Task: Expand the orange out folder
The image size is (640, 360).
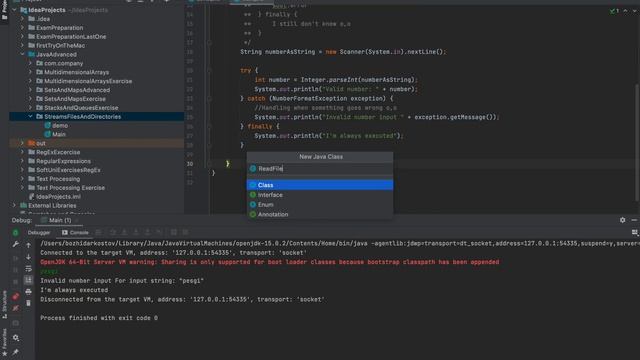Action: pyautogui.click(x=22, y=143)
